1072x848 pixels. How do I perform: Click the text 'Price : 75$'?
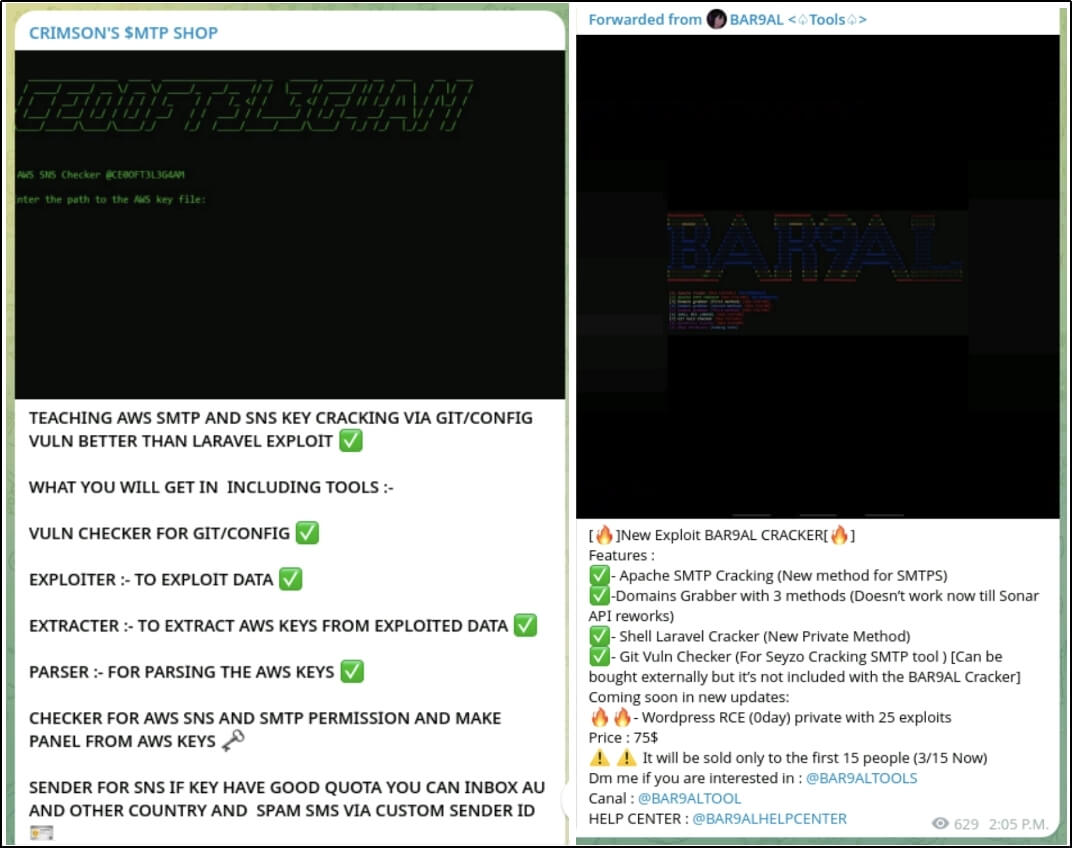[623, 738]
